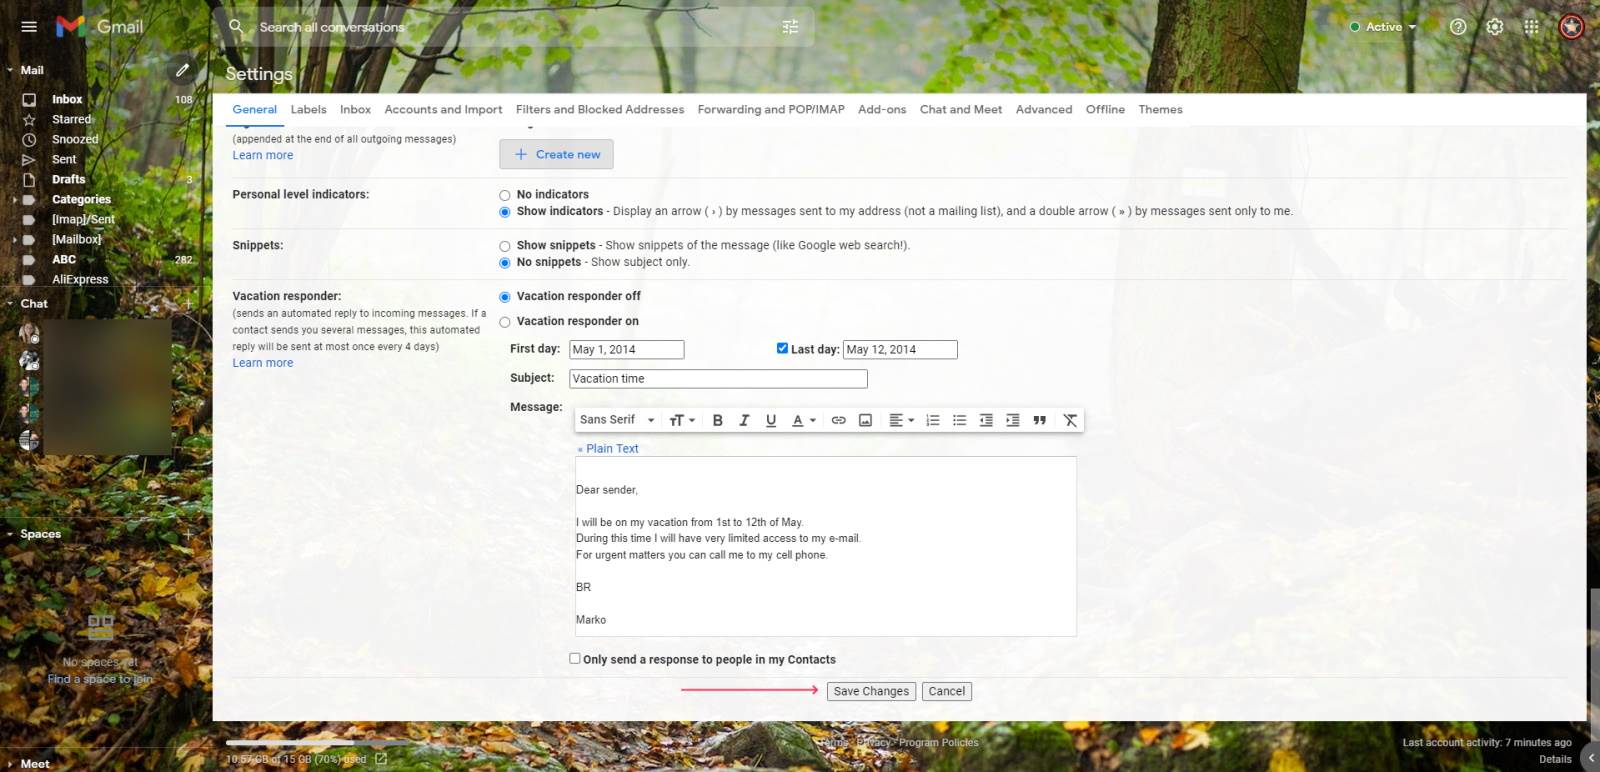The image size is (1600, 772).
Task: Click the Bold formatting icon
Action: point(717,421)
